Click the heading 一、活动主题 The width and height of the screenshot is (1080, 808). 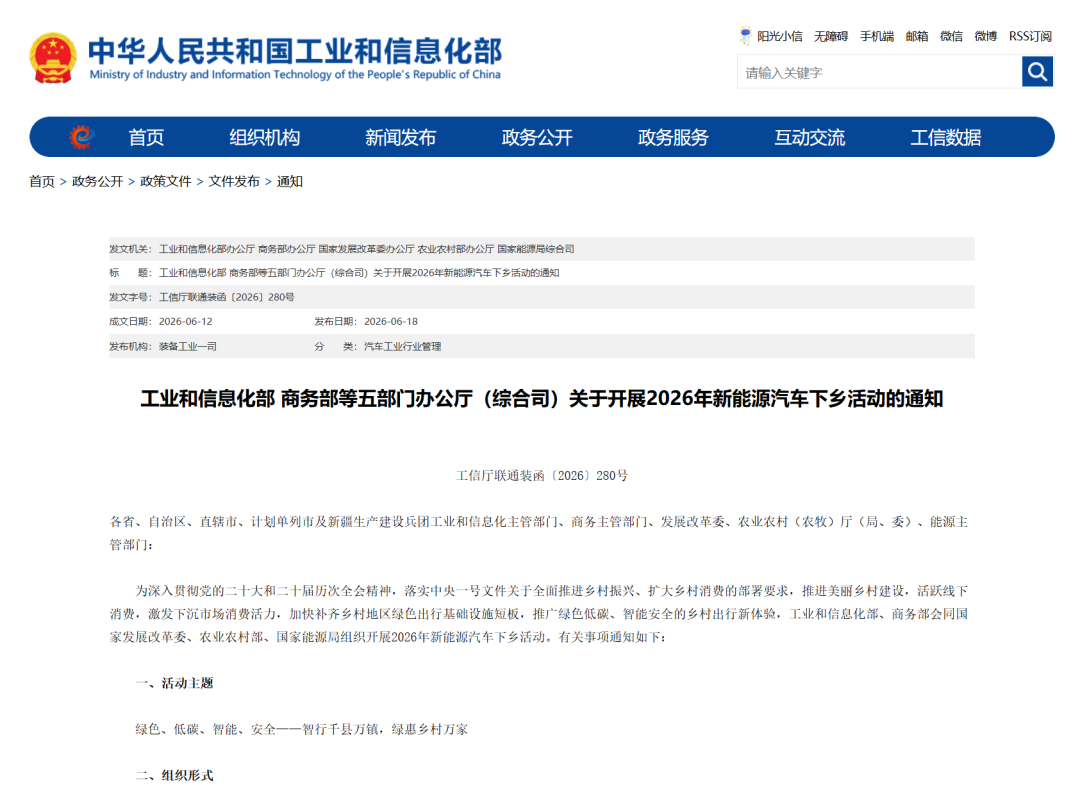pyautogui.click(x=174, y=683)
